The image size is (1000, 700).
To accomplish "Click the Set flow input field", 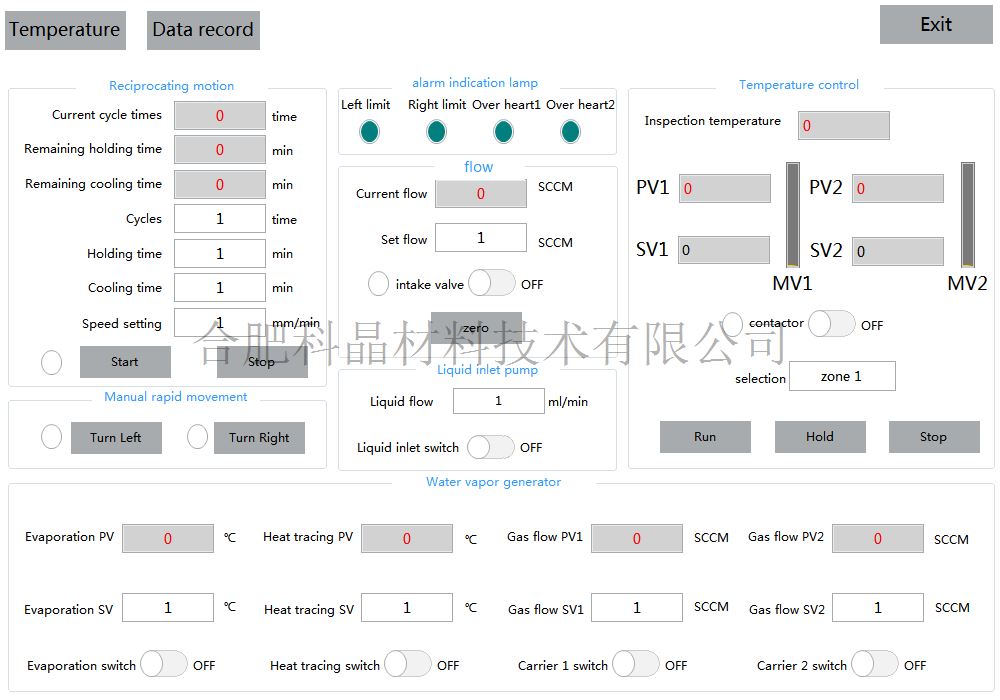I will pos(481,238).
